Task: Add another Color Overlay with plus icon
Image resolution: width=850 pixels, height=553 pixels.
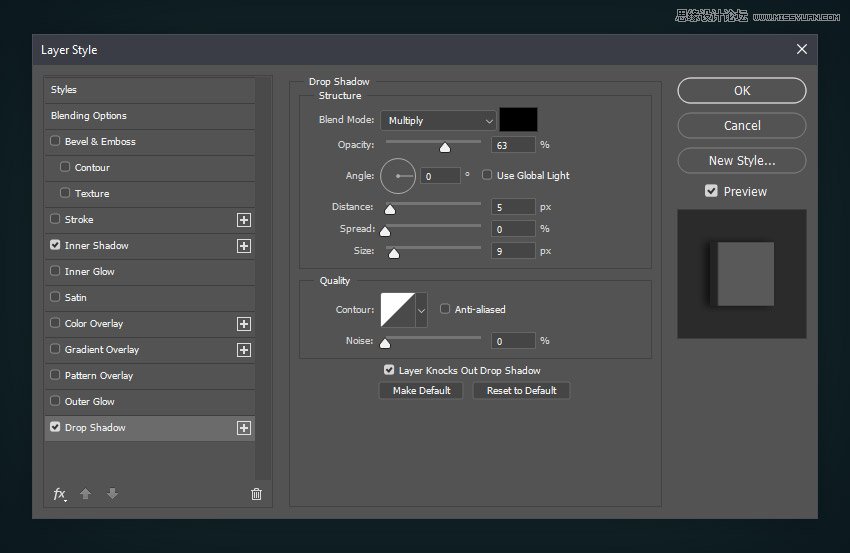Action: (x=243, y=324)
